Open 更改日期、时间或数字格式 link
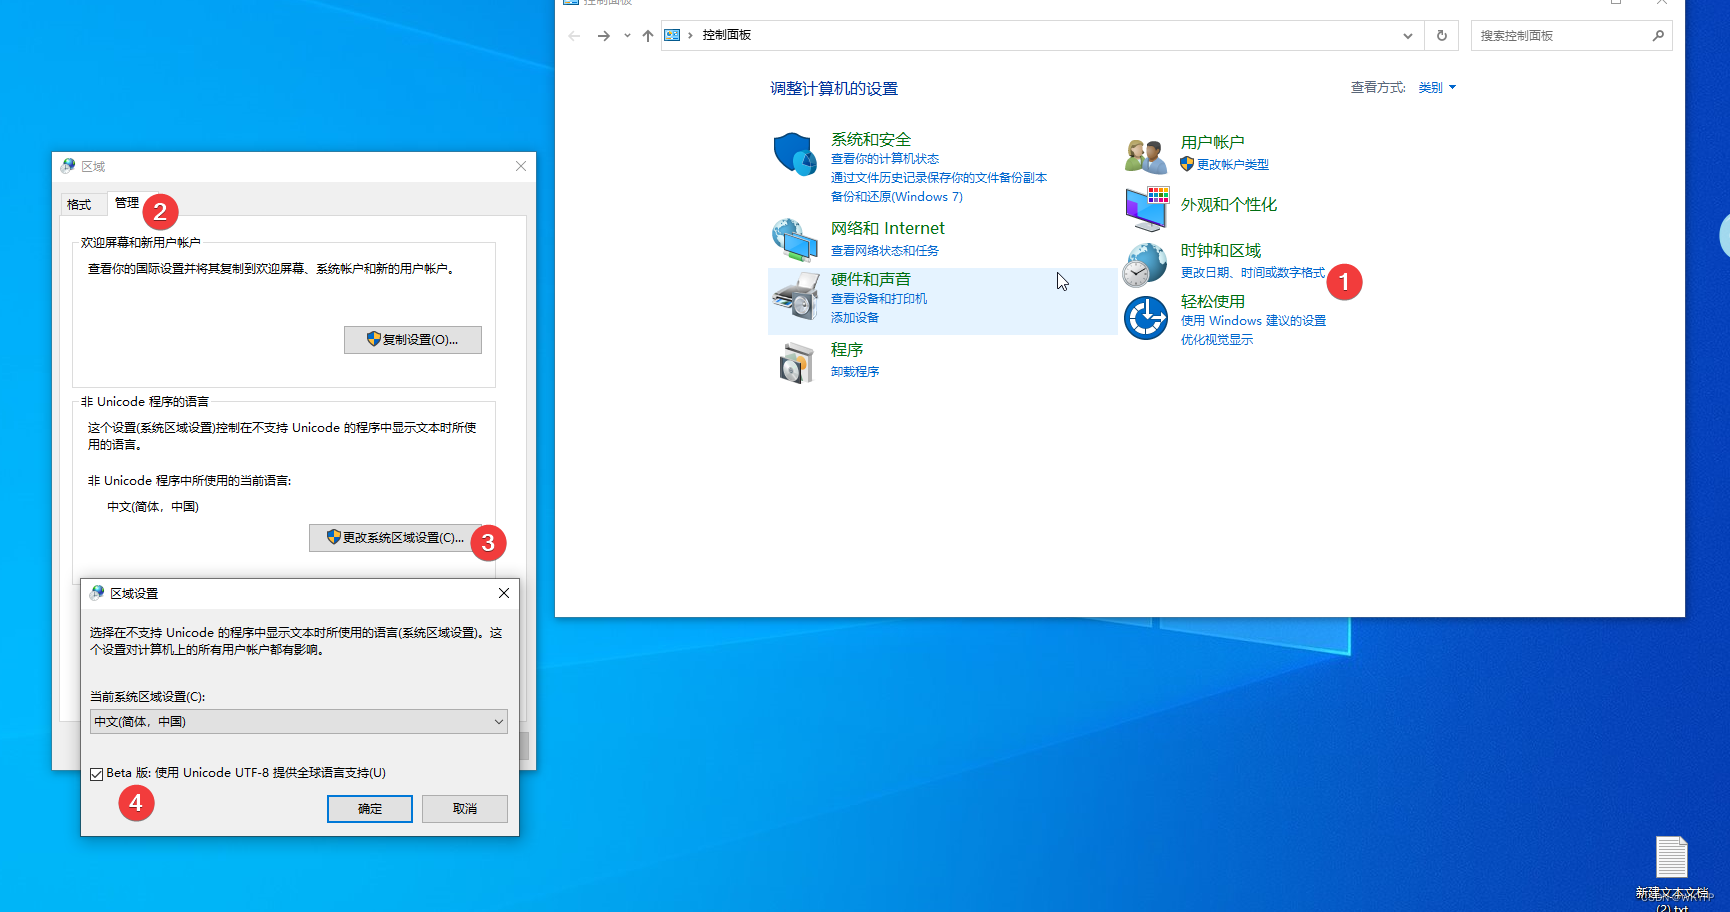This screenshot has width=1730, height=912. click(x=1251, y=271)
